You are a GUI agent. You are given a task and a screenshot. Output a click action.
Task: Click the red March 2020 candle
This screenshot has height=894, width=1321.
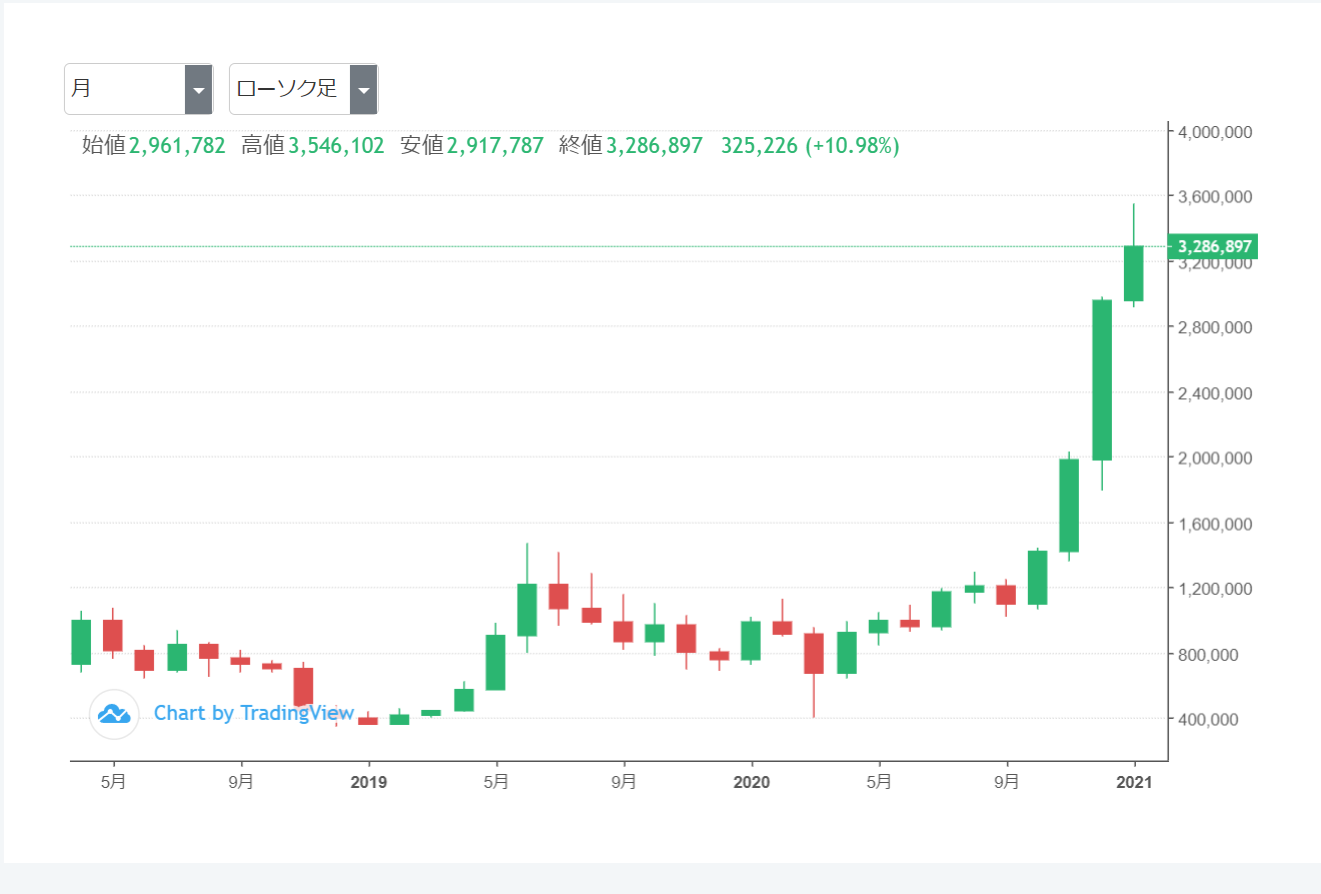click(814, 653)
